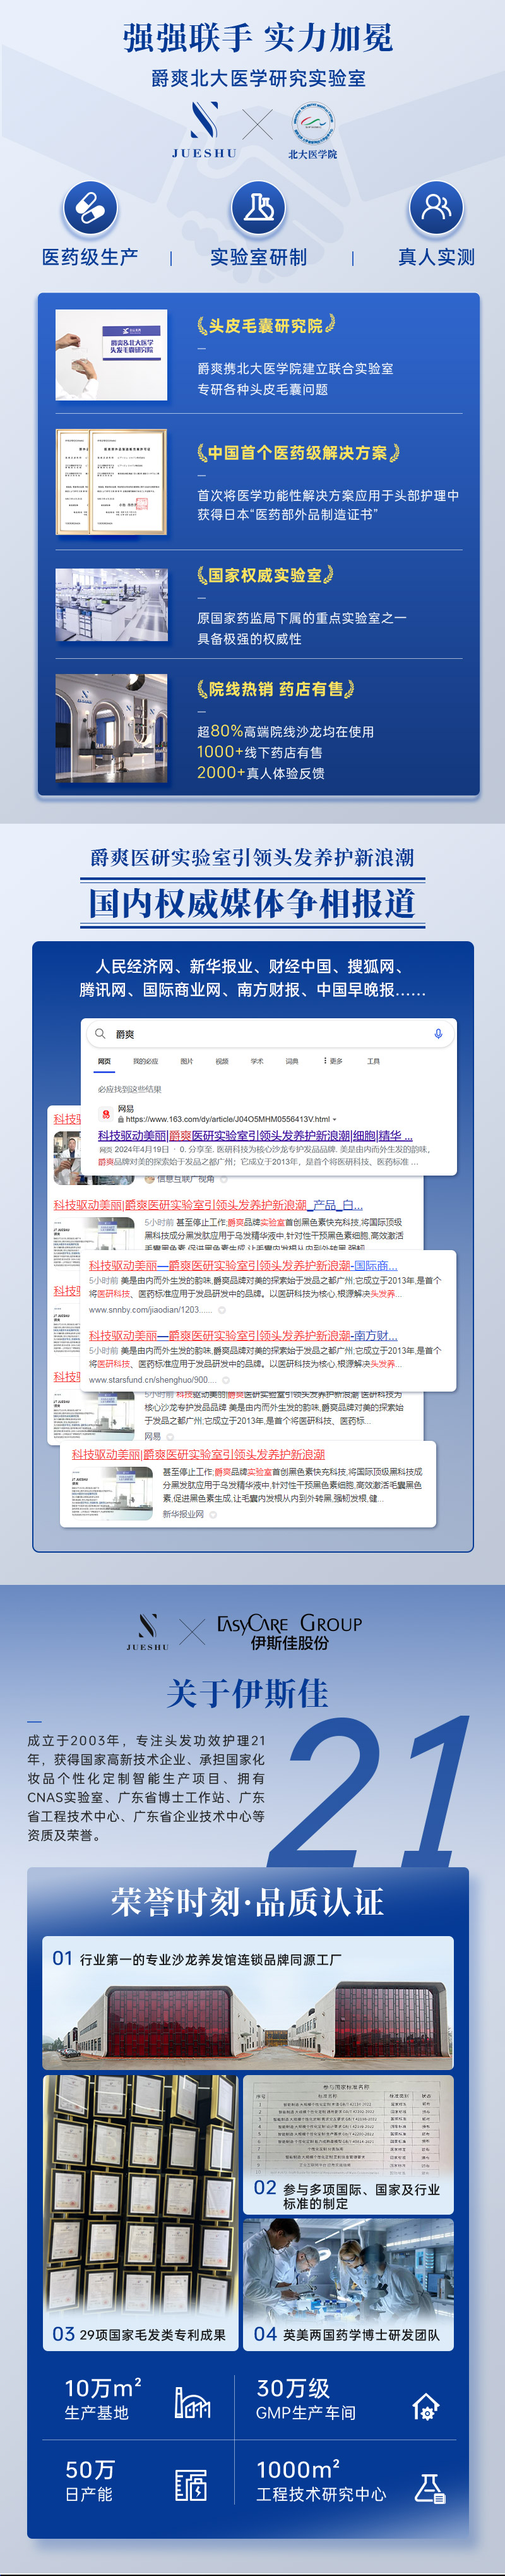Open the result link ending 南方财...
Image resolution: width=505 pixels, height=2576 pixels.
click(x=243, y=1335)
